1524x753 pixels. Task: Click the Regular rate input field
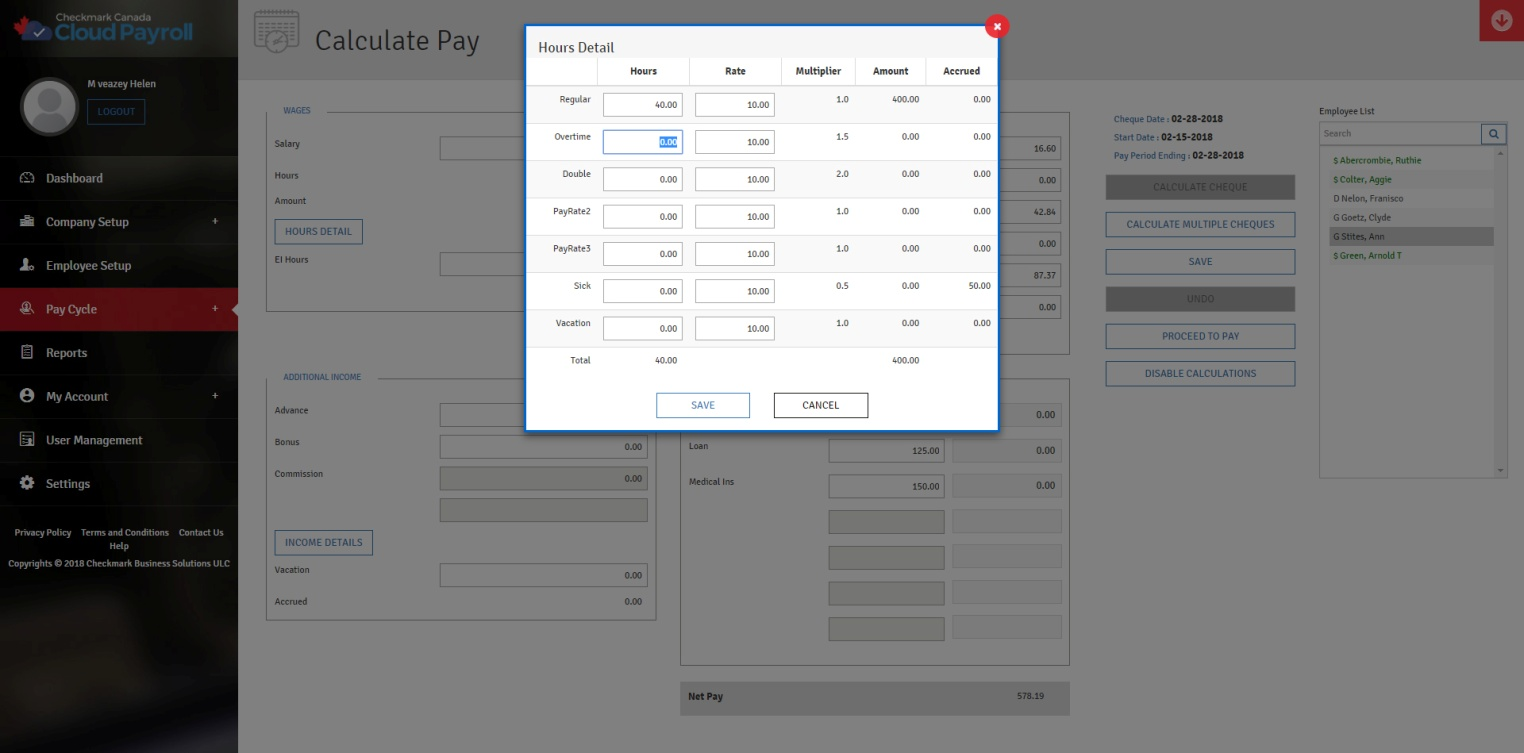pyautogui.click(x=734, y=105)
